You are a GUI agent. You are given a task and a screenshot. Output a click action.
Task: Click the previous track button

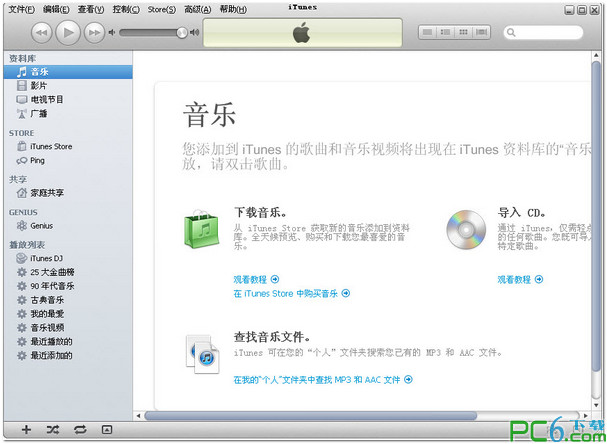point(41,33)
